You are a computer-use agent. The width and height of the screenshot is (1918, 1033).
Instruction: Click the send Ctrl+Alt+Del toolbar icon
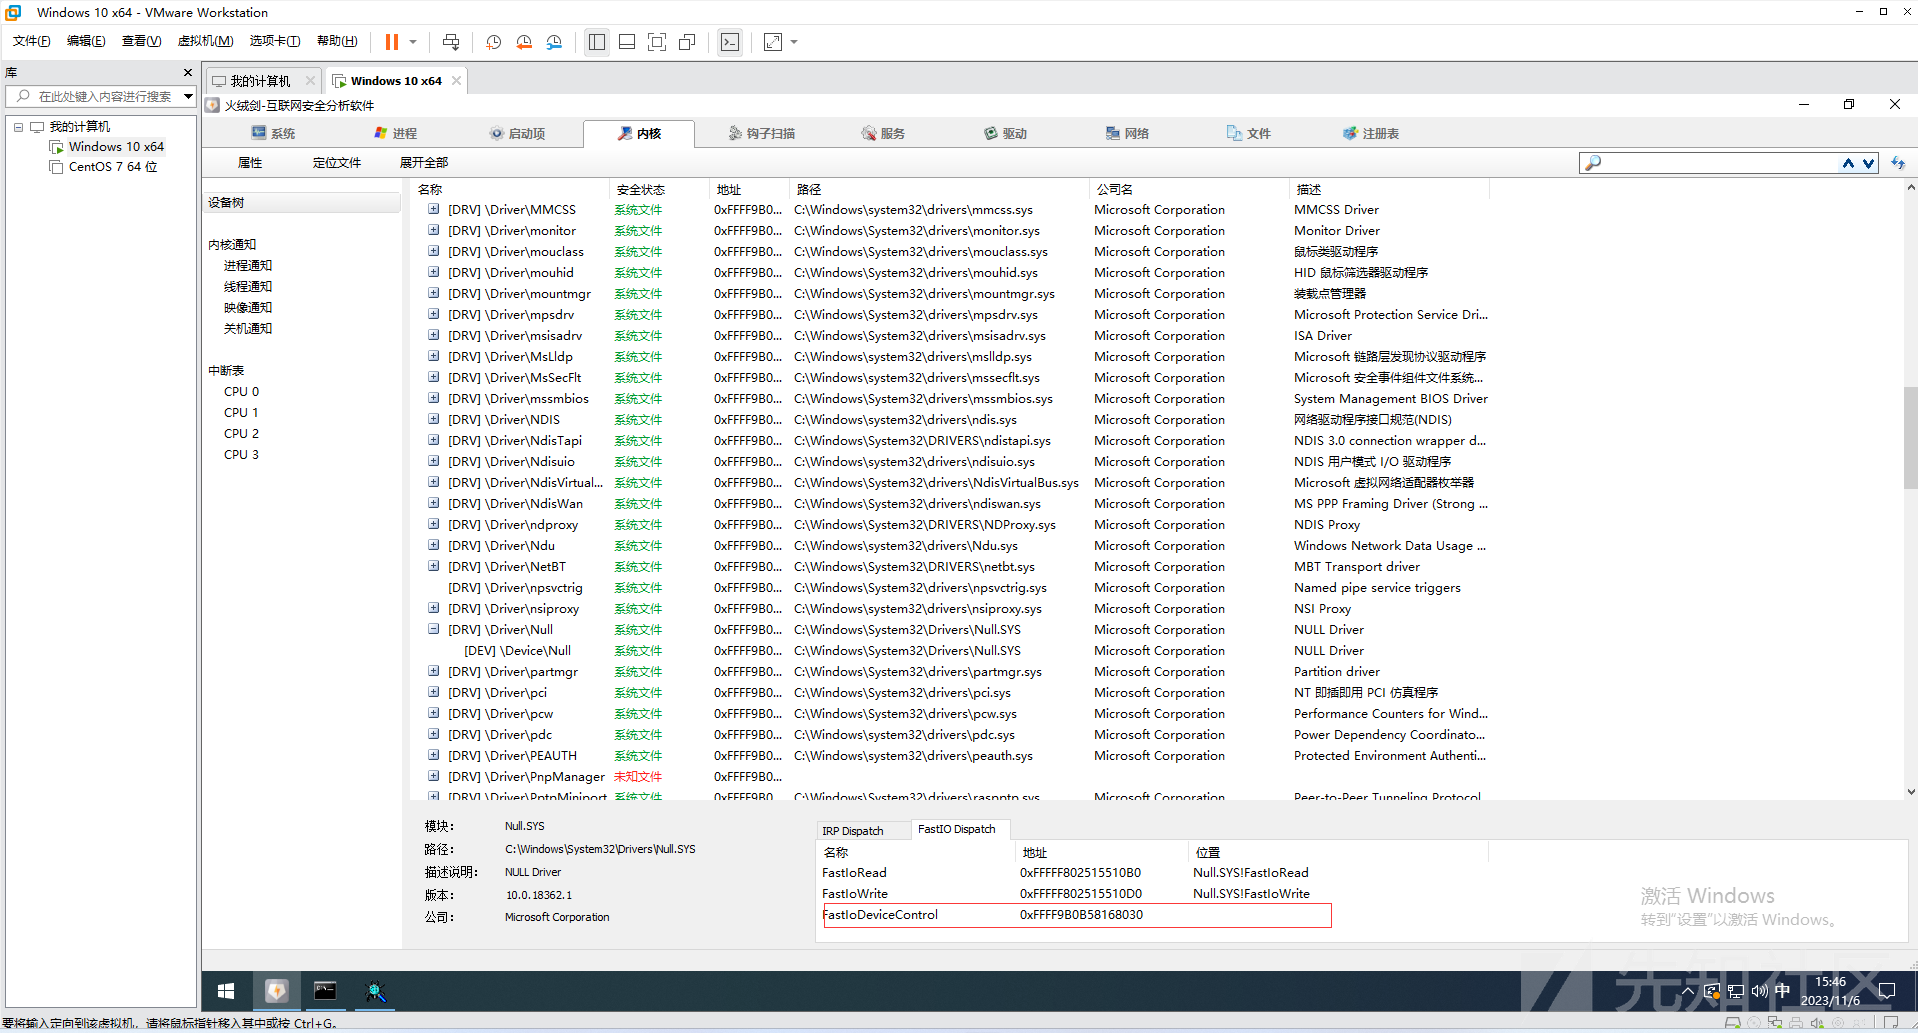pos(451,42)
